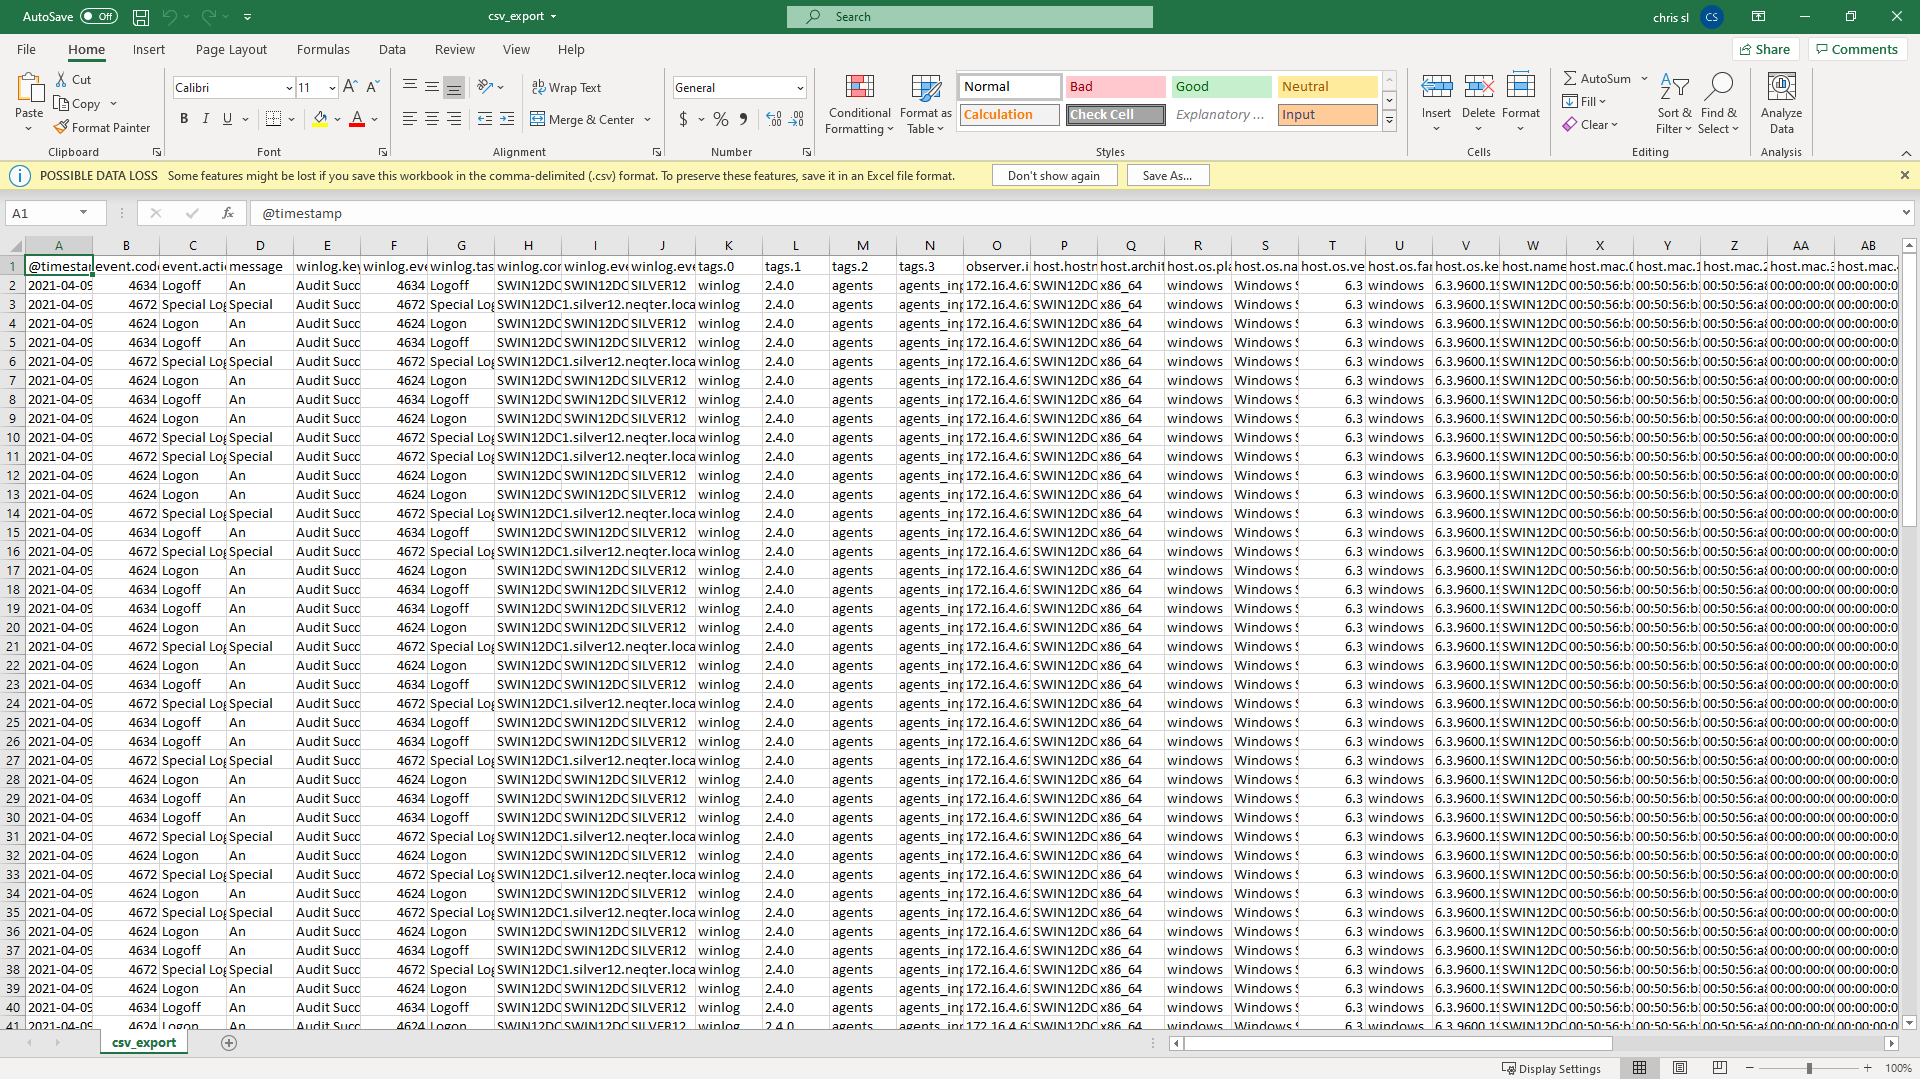Toggle left text alignment
Screen dimensions: 1920x1080
click(x=410, y=119)
